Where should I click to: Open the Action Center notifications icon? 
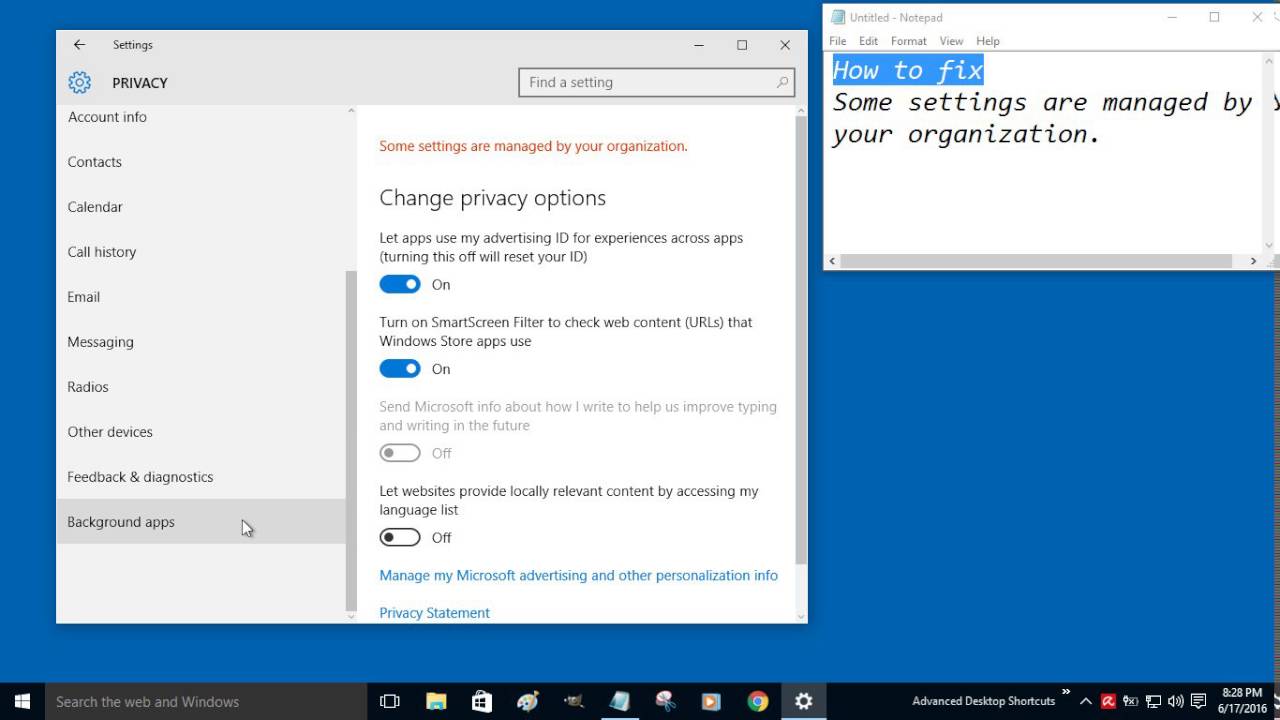1199,701
